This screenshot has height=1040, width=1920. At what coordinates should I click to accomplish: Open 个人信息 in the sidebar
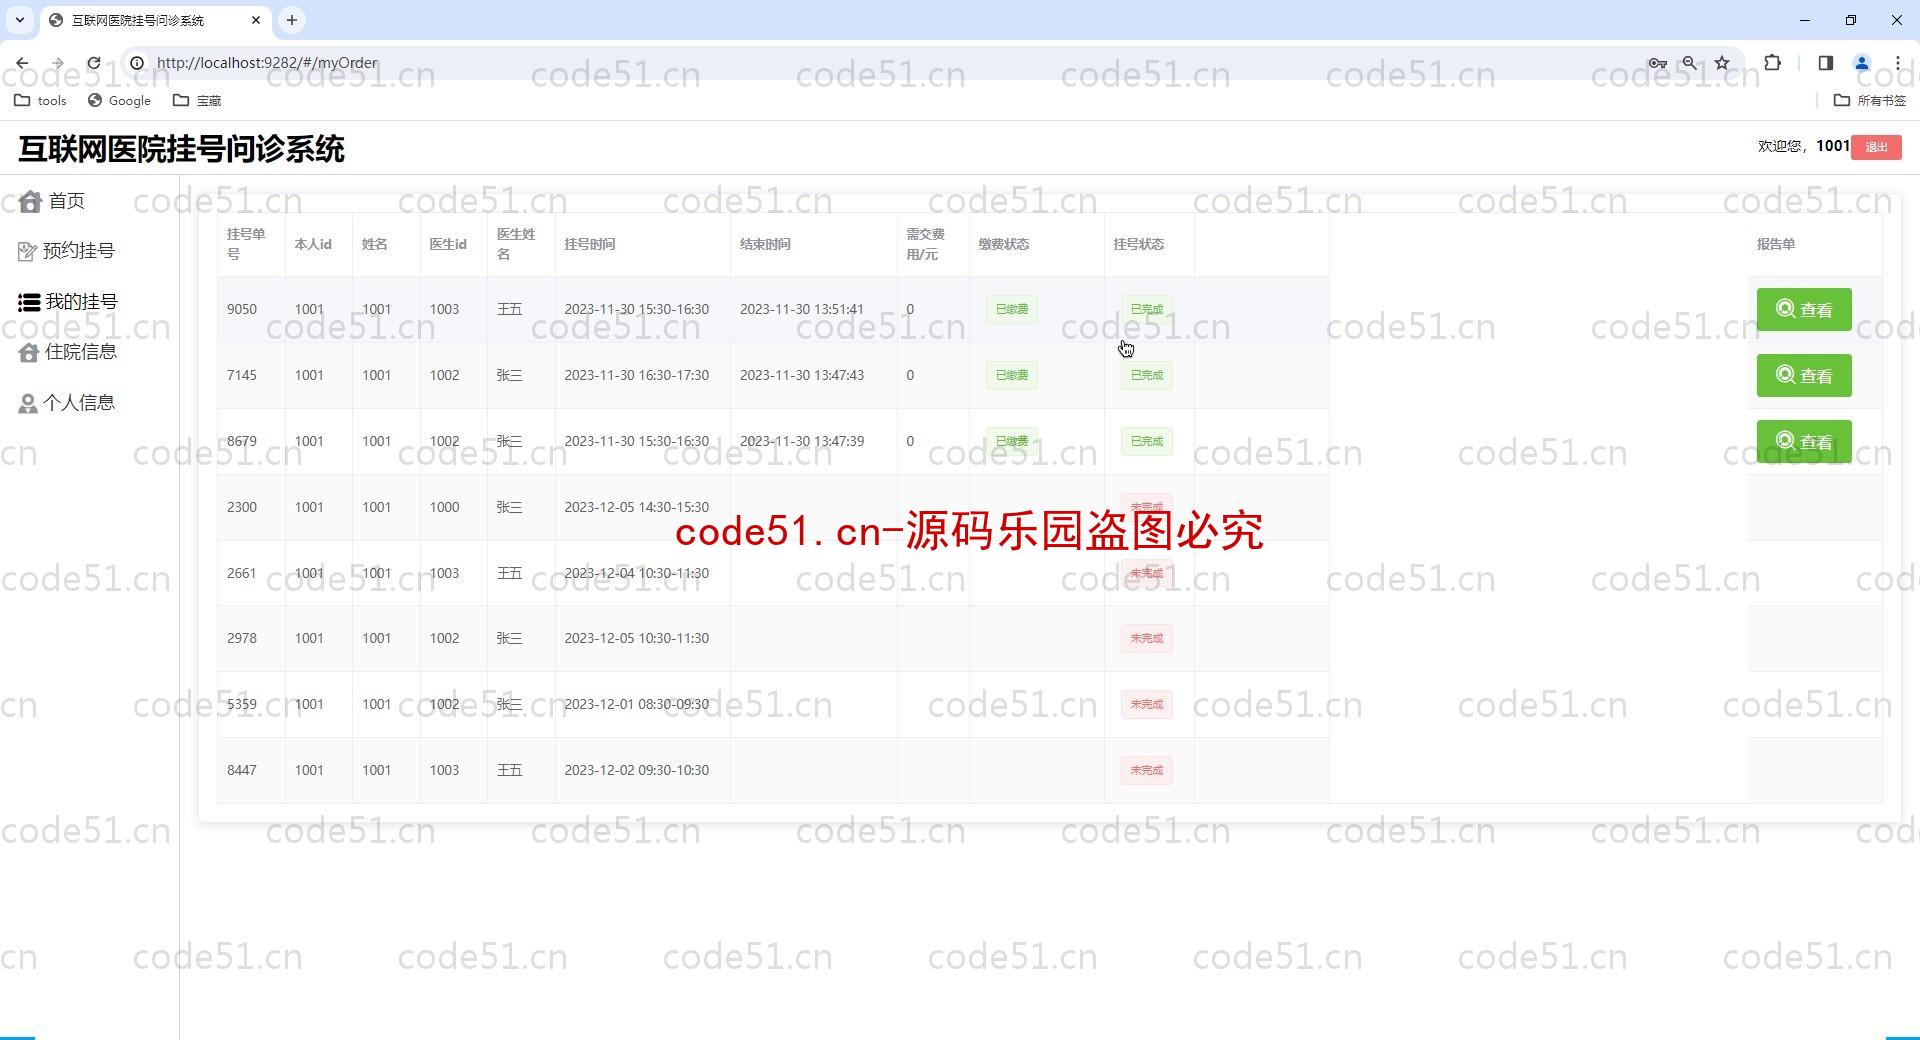click(x=67, y=403)
